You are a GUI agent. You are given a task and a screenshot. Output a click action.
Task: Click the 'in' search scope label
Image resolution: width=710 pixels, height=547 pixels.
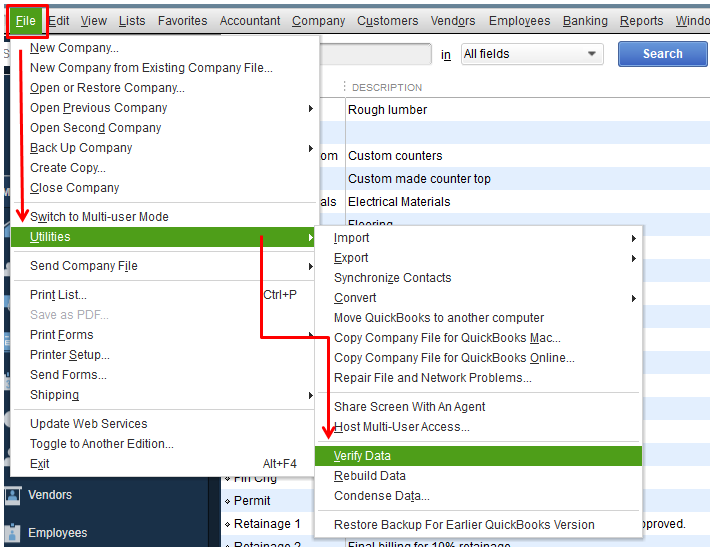tap(446, 55)
